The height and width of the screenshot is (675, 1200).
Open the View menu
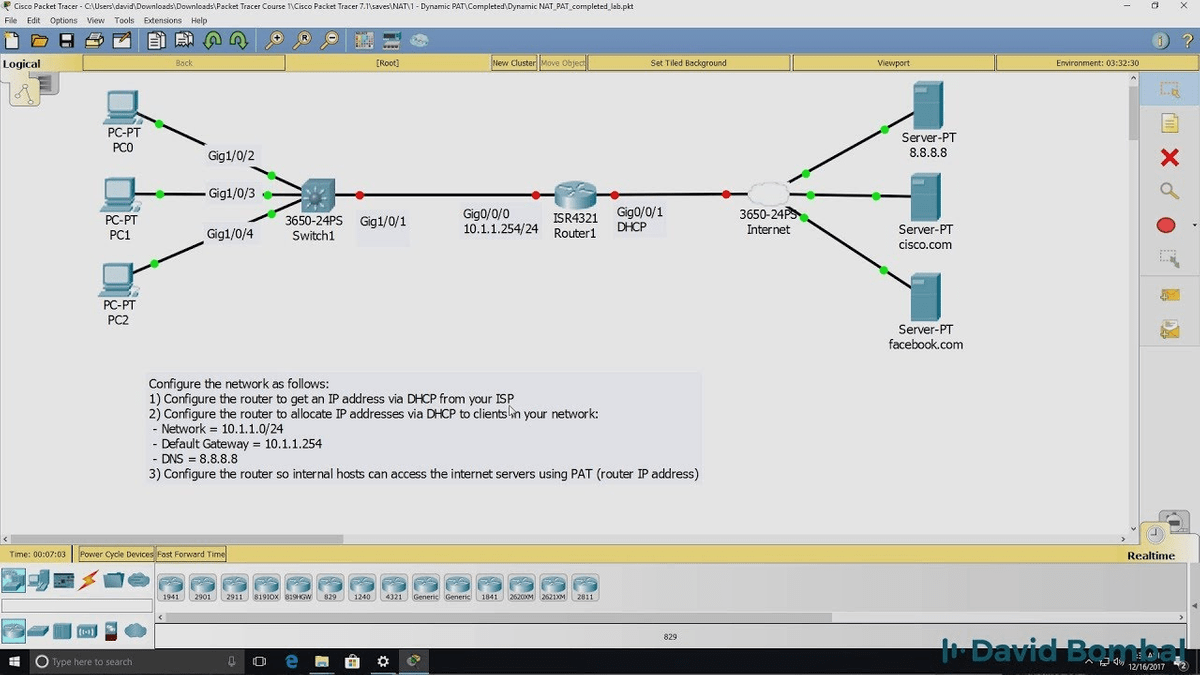tap(96, 20)
